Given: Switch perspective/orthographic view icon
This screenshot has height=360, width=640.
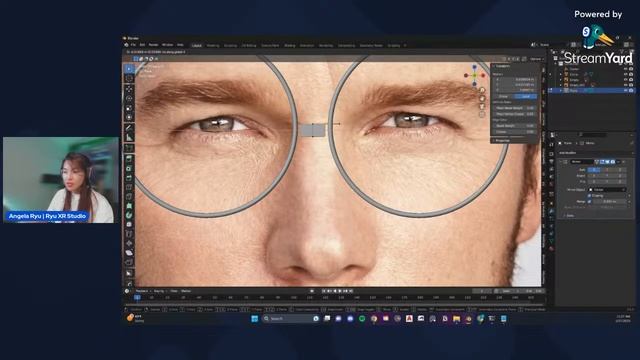Looking at the screenshot, I should point(482,115).
